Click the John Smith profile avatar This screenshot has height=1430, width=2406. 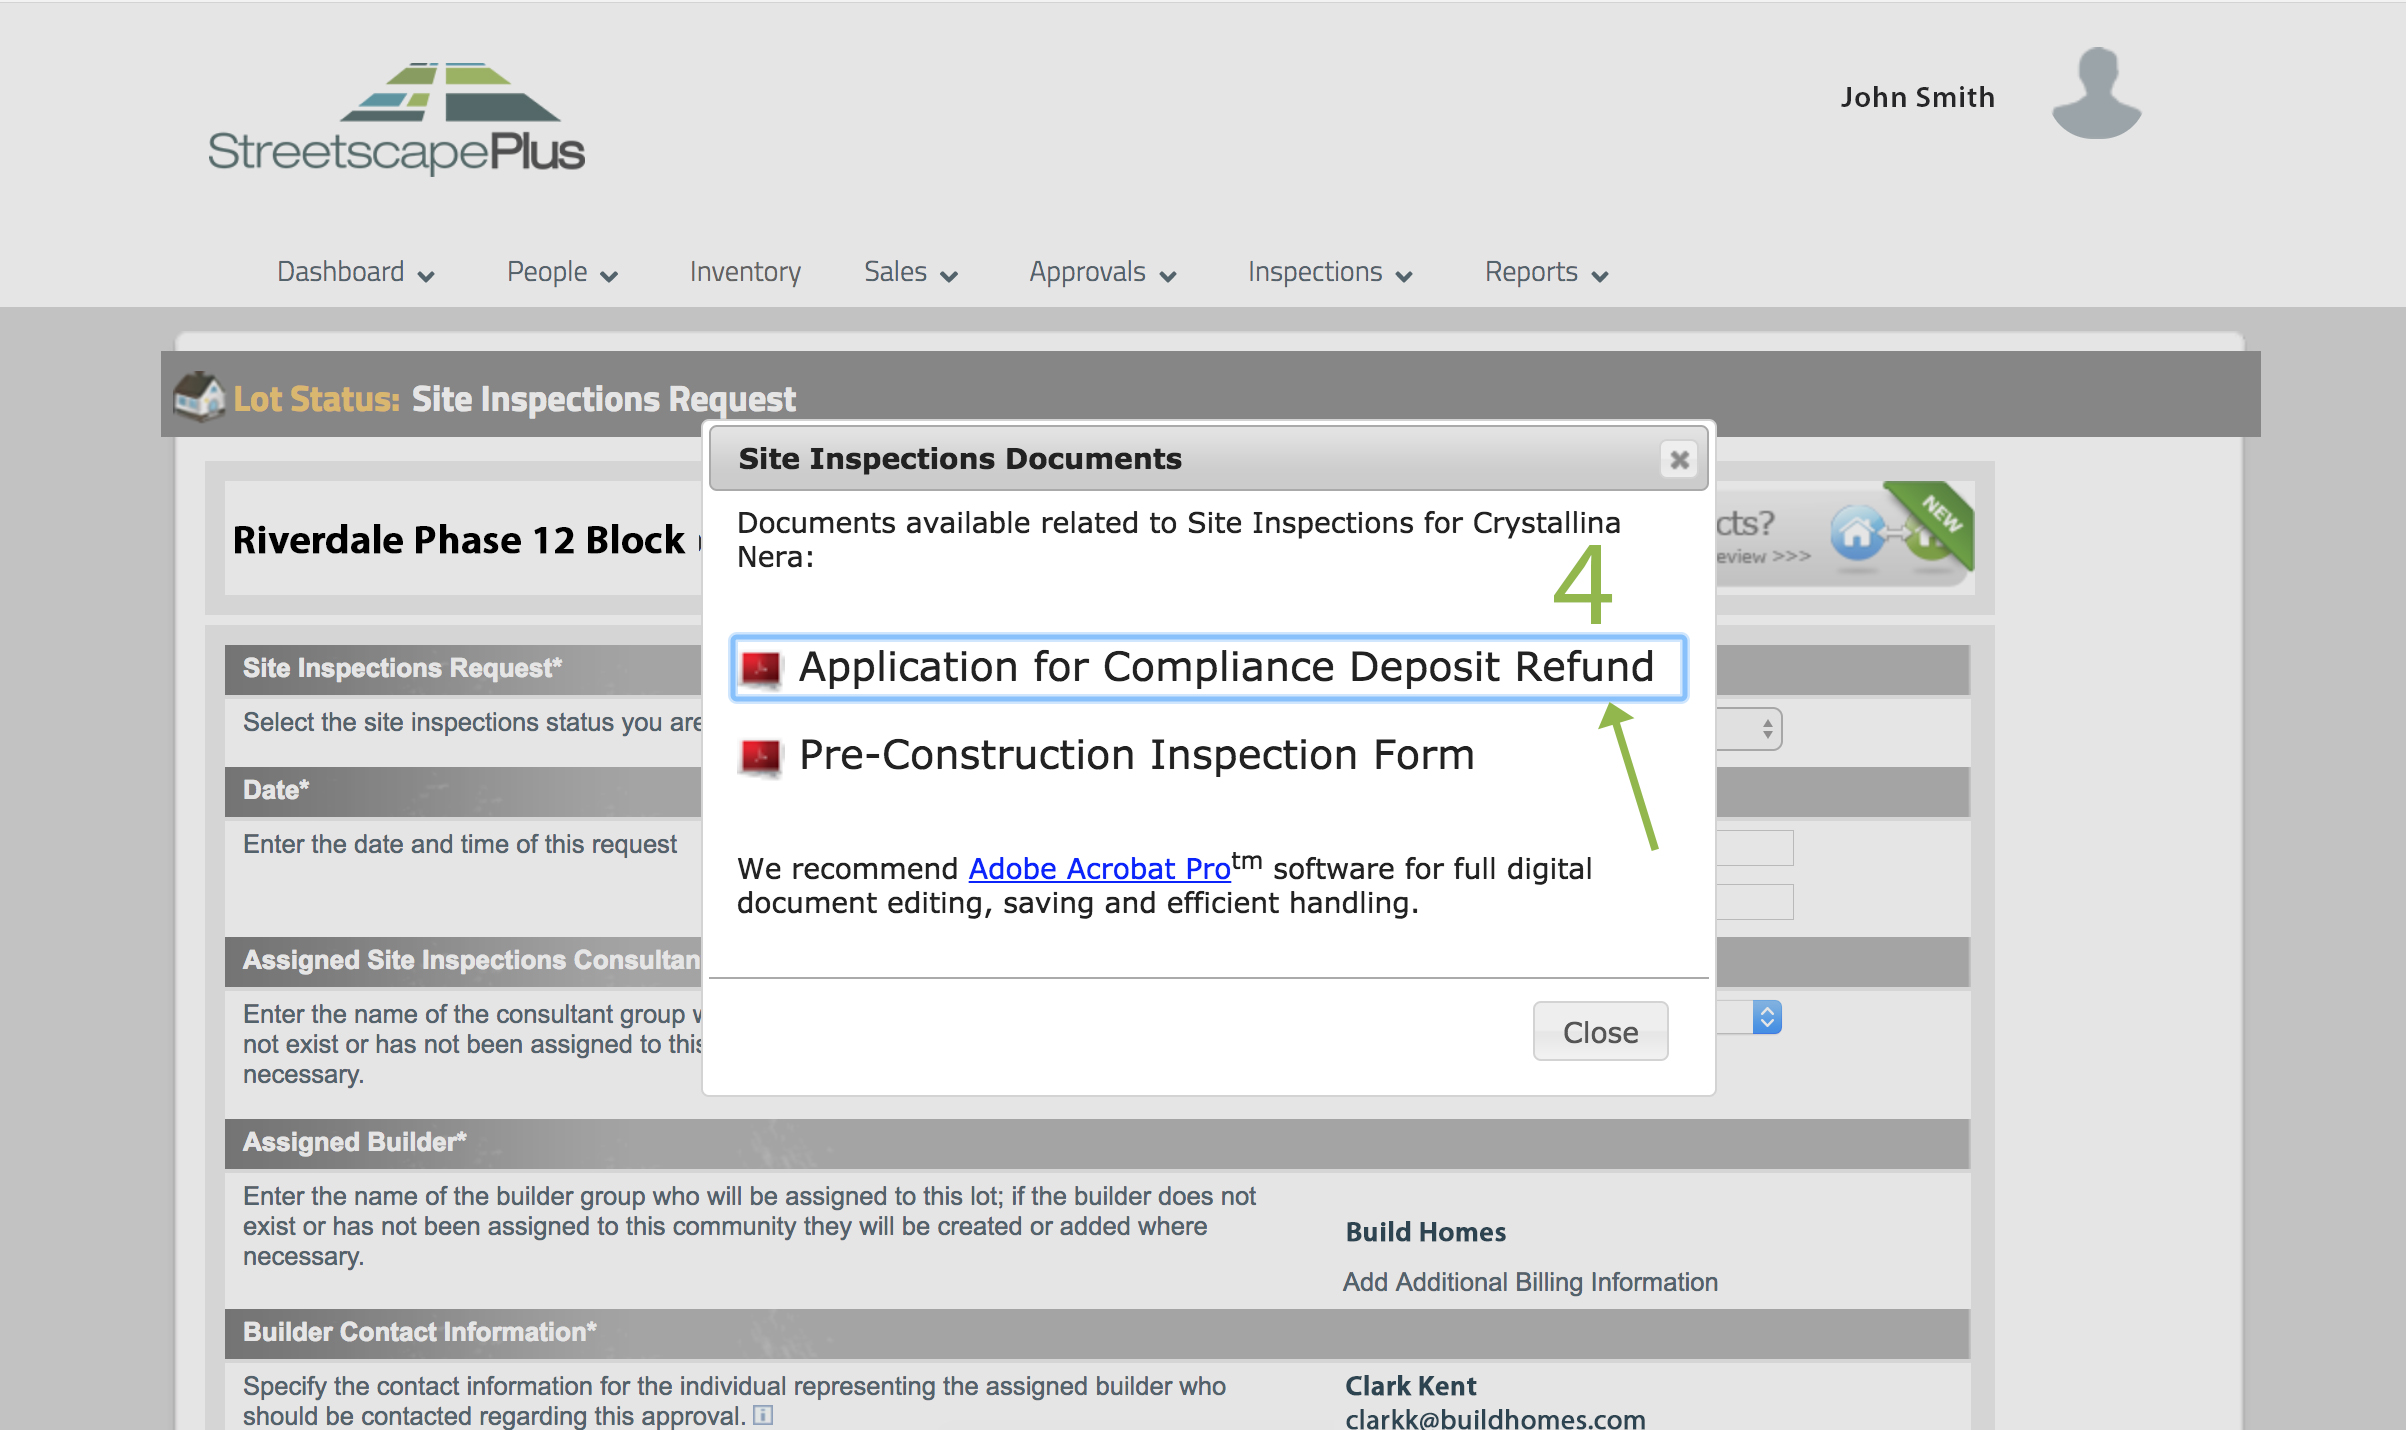[x=2096, y=94]
